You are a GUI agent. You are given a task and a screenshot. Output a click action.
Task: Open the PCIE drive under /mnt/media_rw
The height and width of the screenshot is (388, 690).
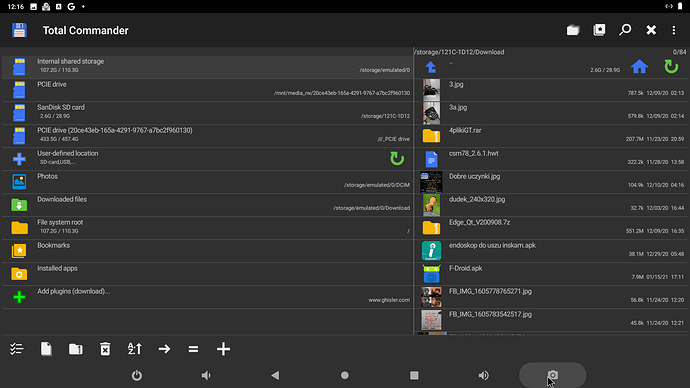pos(207,90)
